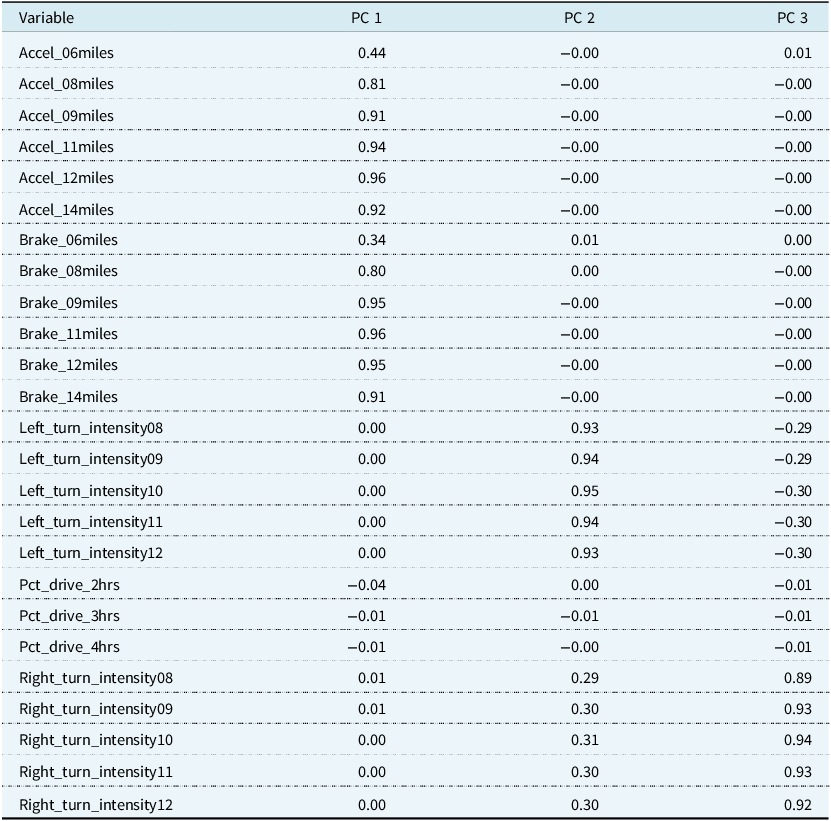Screen dimensions: 831x821
Task: Highlight the Right_turn_intensity08 variable name
Action: coord(96,678)
